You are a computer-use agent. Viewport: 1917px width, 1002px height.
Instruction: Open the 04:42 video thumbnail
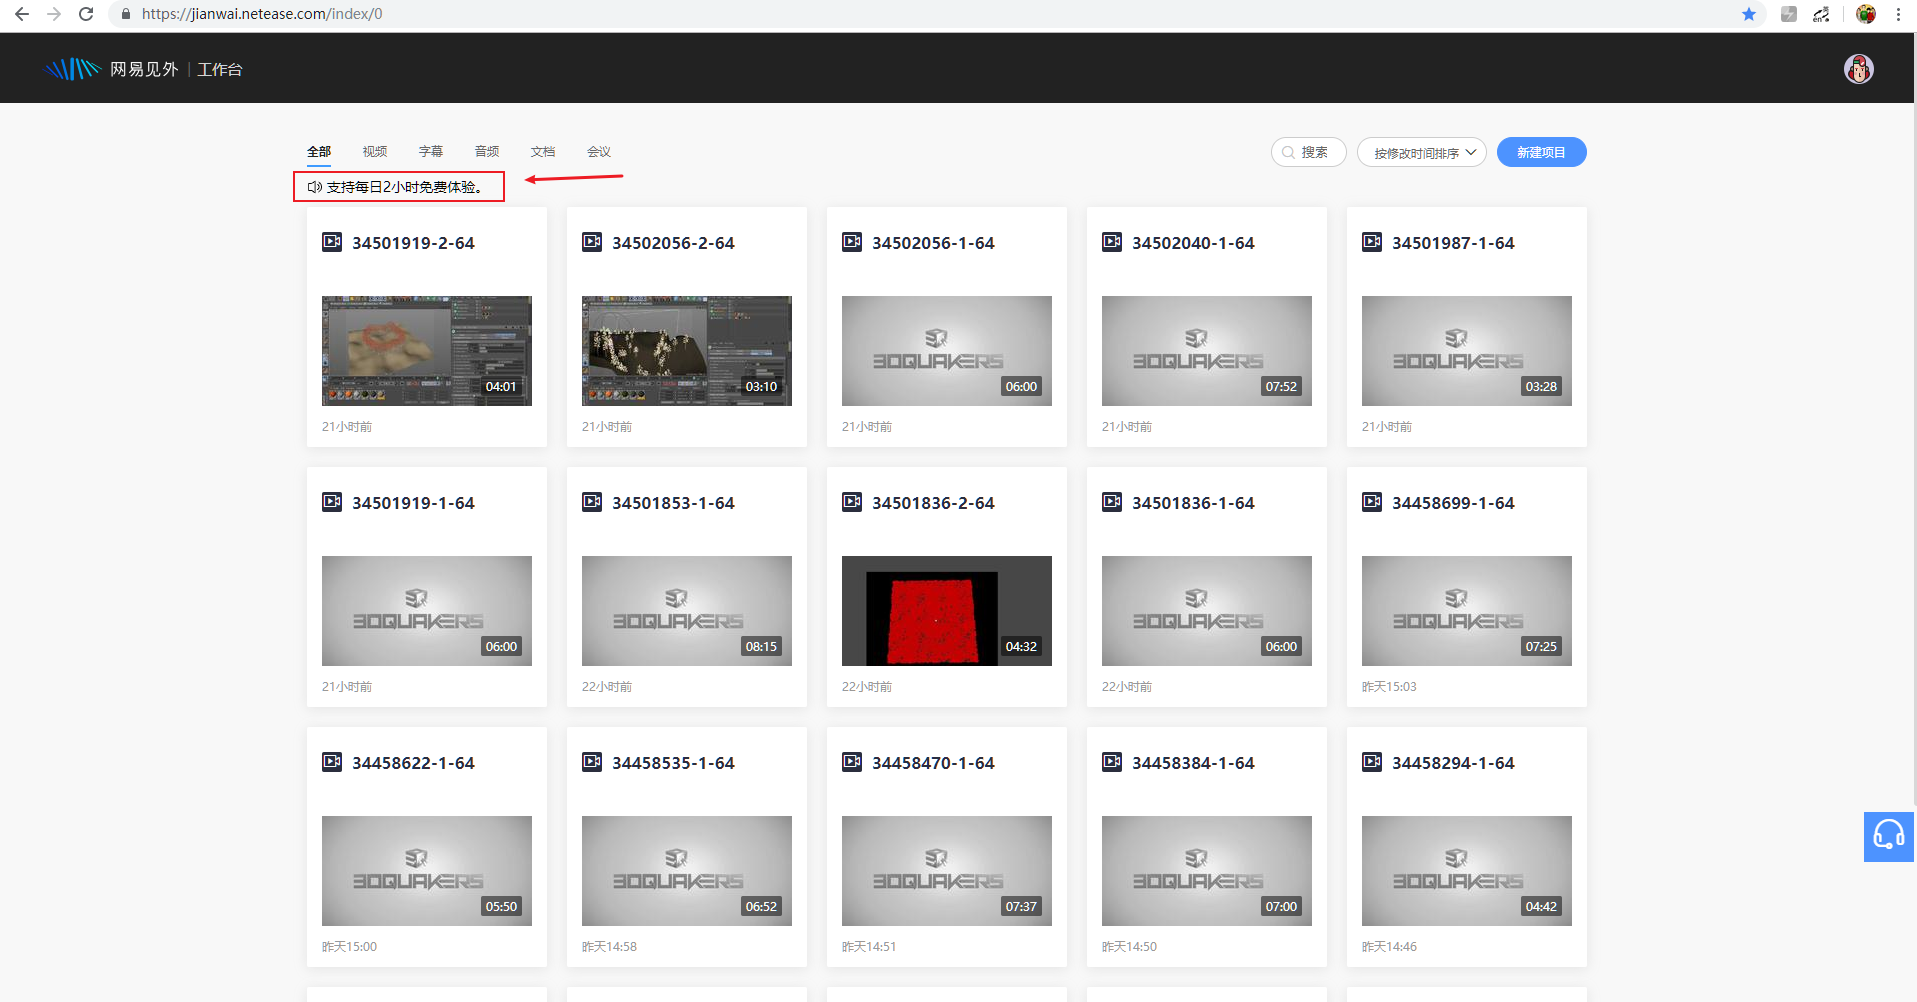click(x=1467, y=871)
